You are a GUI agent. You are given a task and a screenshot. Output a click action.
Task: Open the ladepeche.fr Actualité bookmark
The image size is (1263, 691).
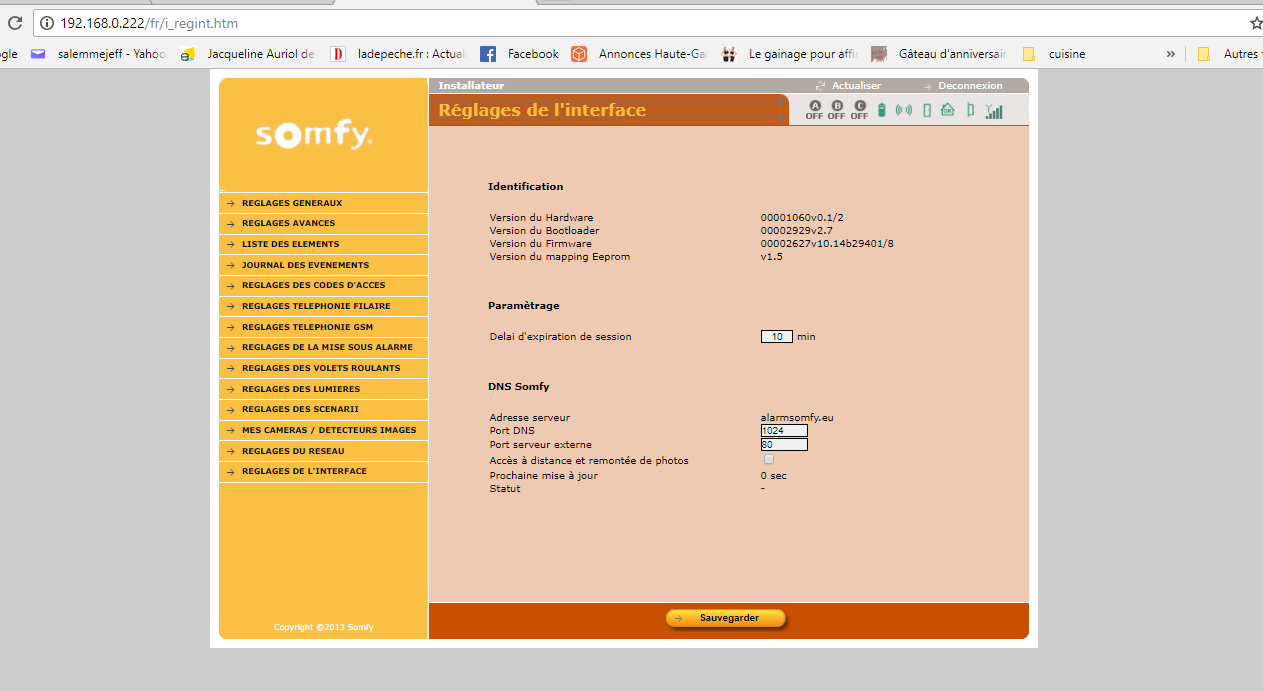[x=397, y=54]
